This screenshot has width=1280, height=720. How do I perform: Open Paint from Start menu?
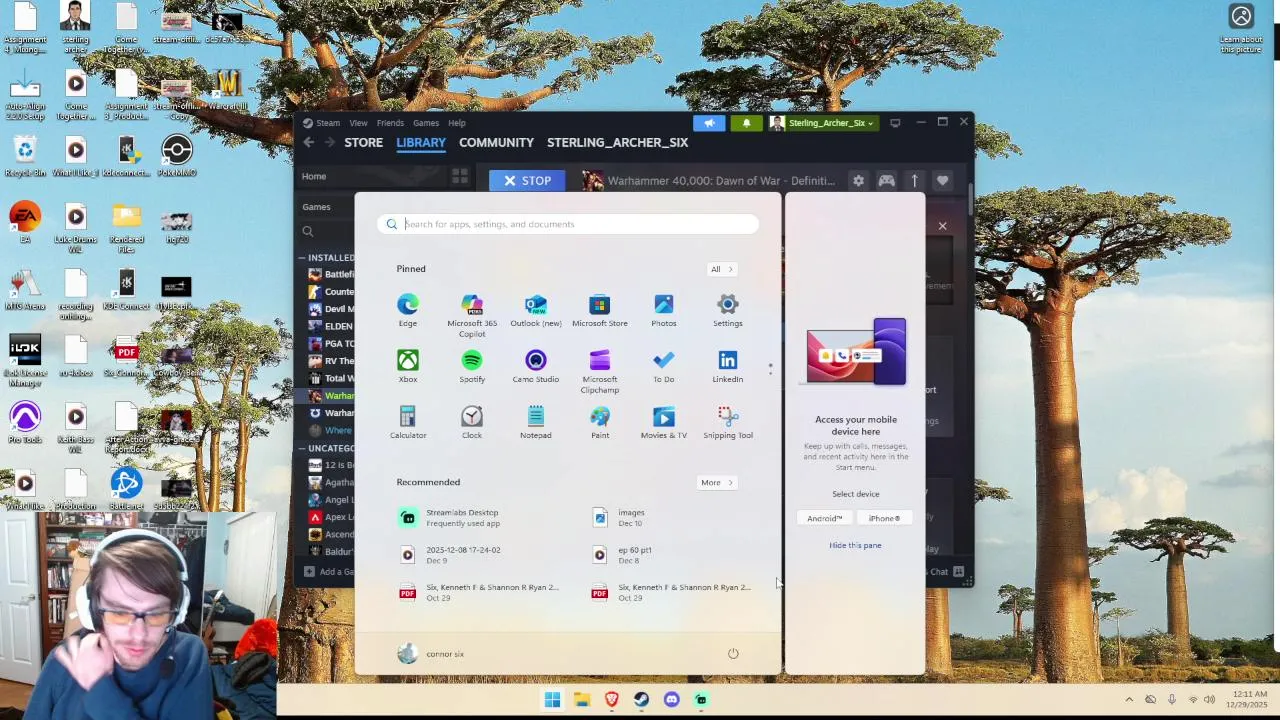[600, 422]
